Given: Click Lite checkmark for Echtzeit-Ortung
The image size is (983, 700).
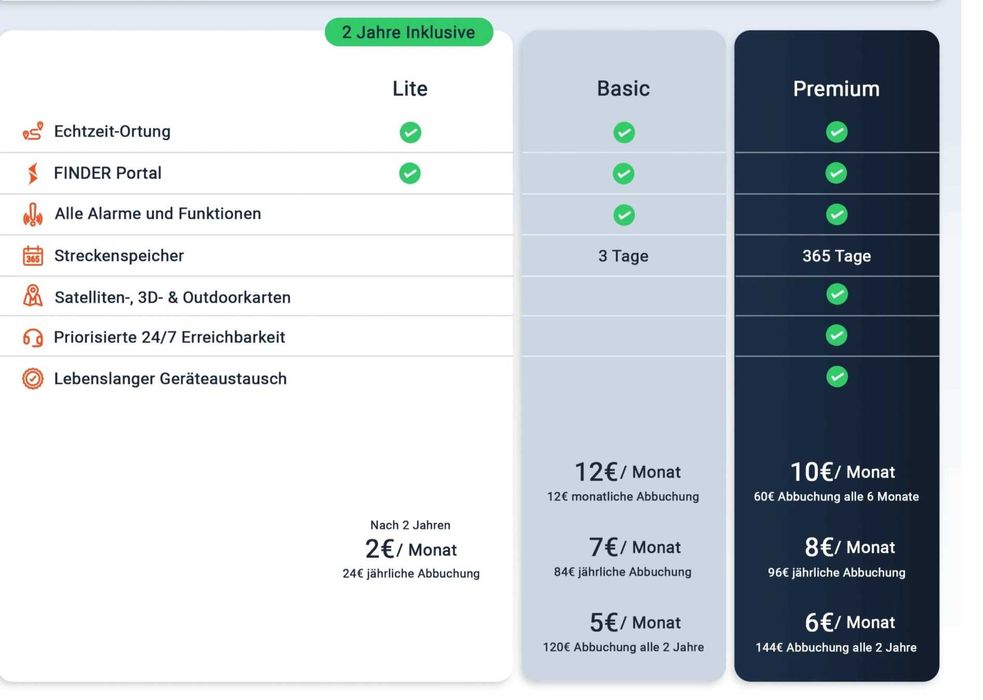Looking at the screenshot, I should pyautogui.click(x=410, y=132).
